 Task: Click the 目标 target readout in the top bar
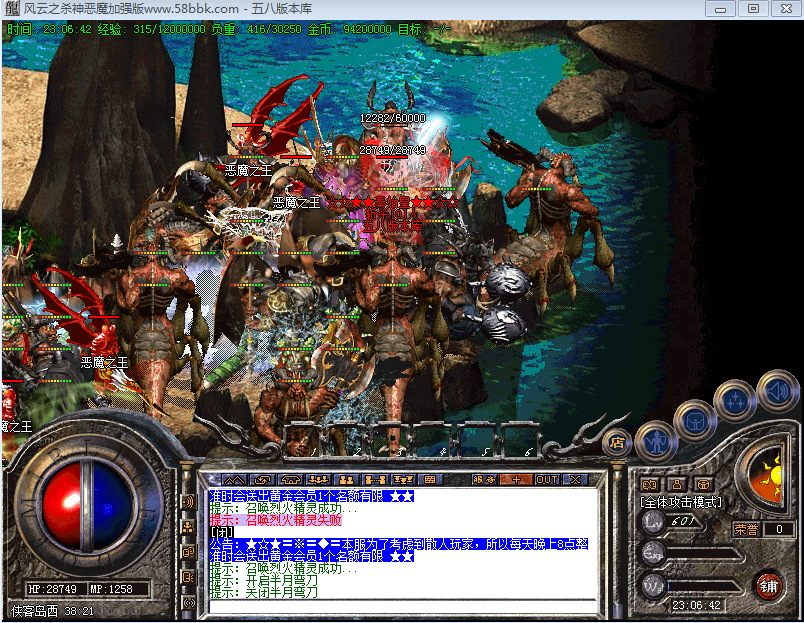click(x=425, y=29)
